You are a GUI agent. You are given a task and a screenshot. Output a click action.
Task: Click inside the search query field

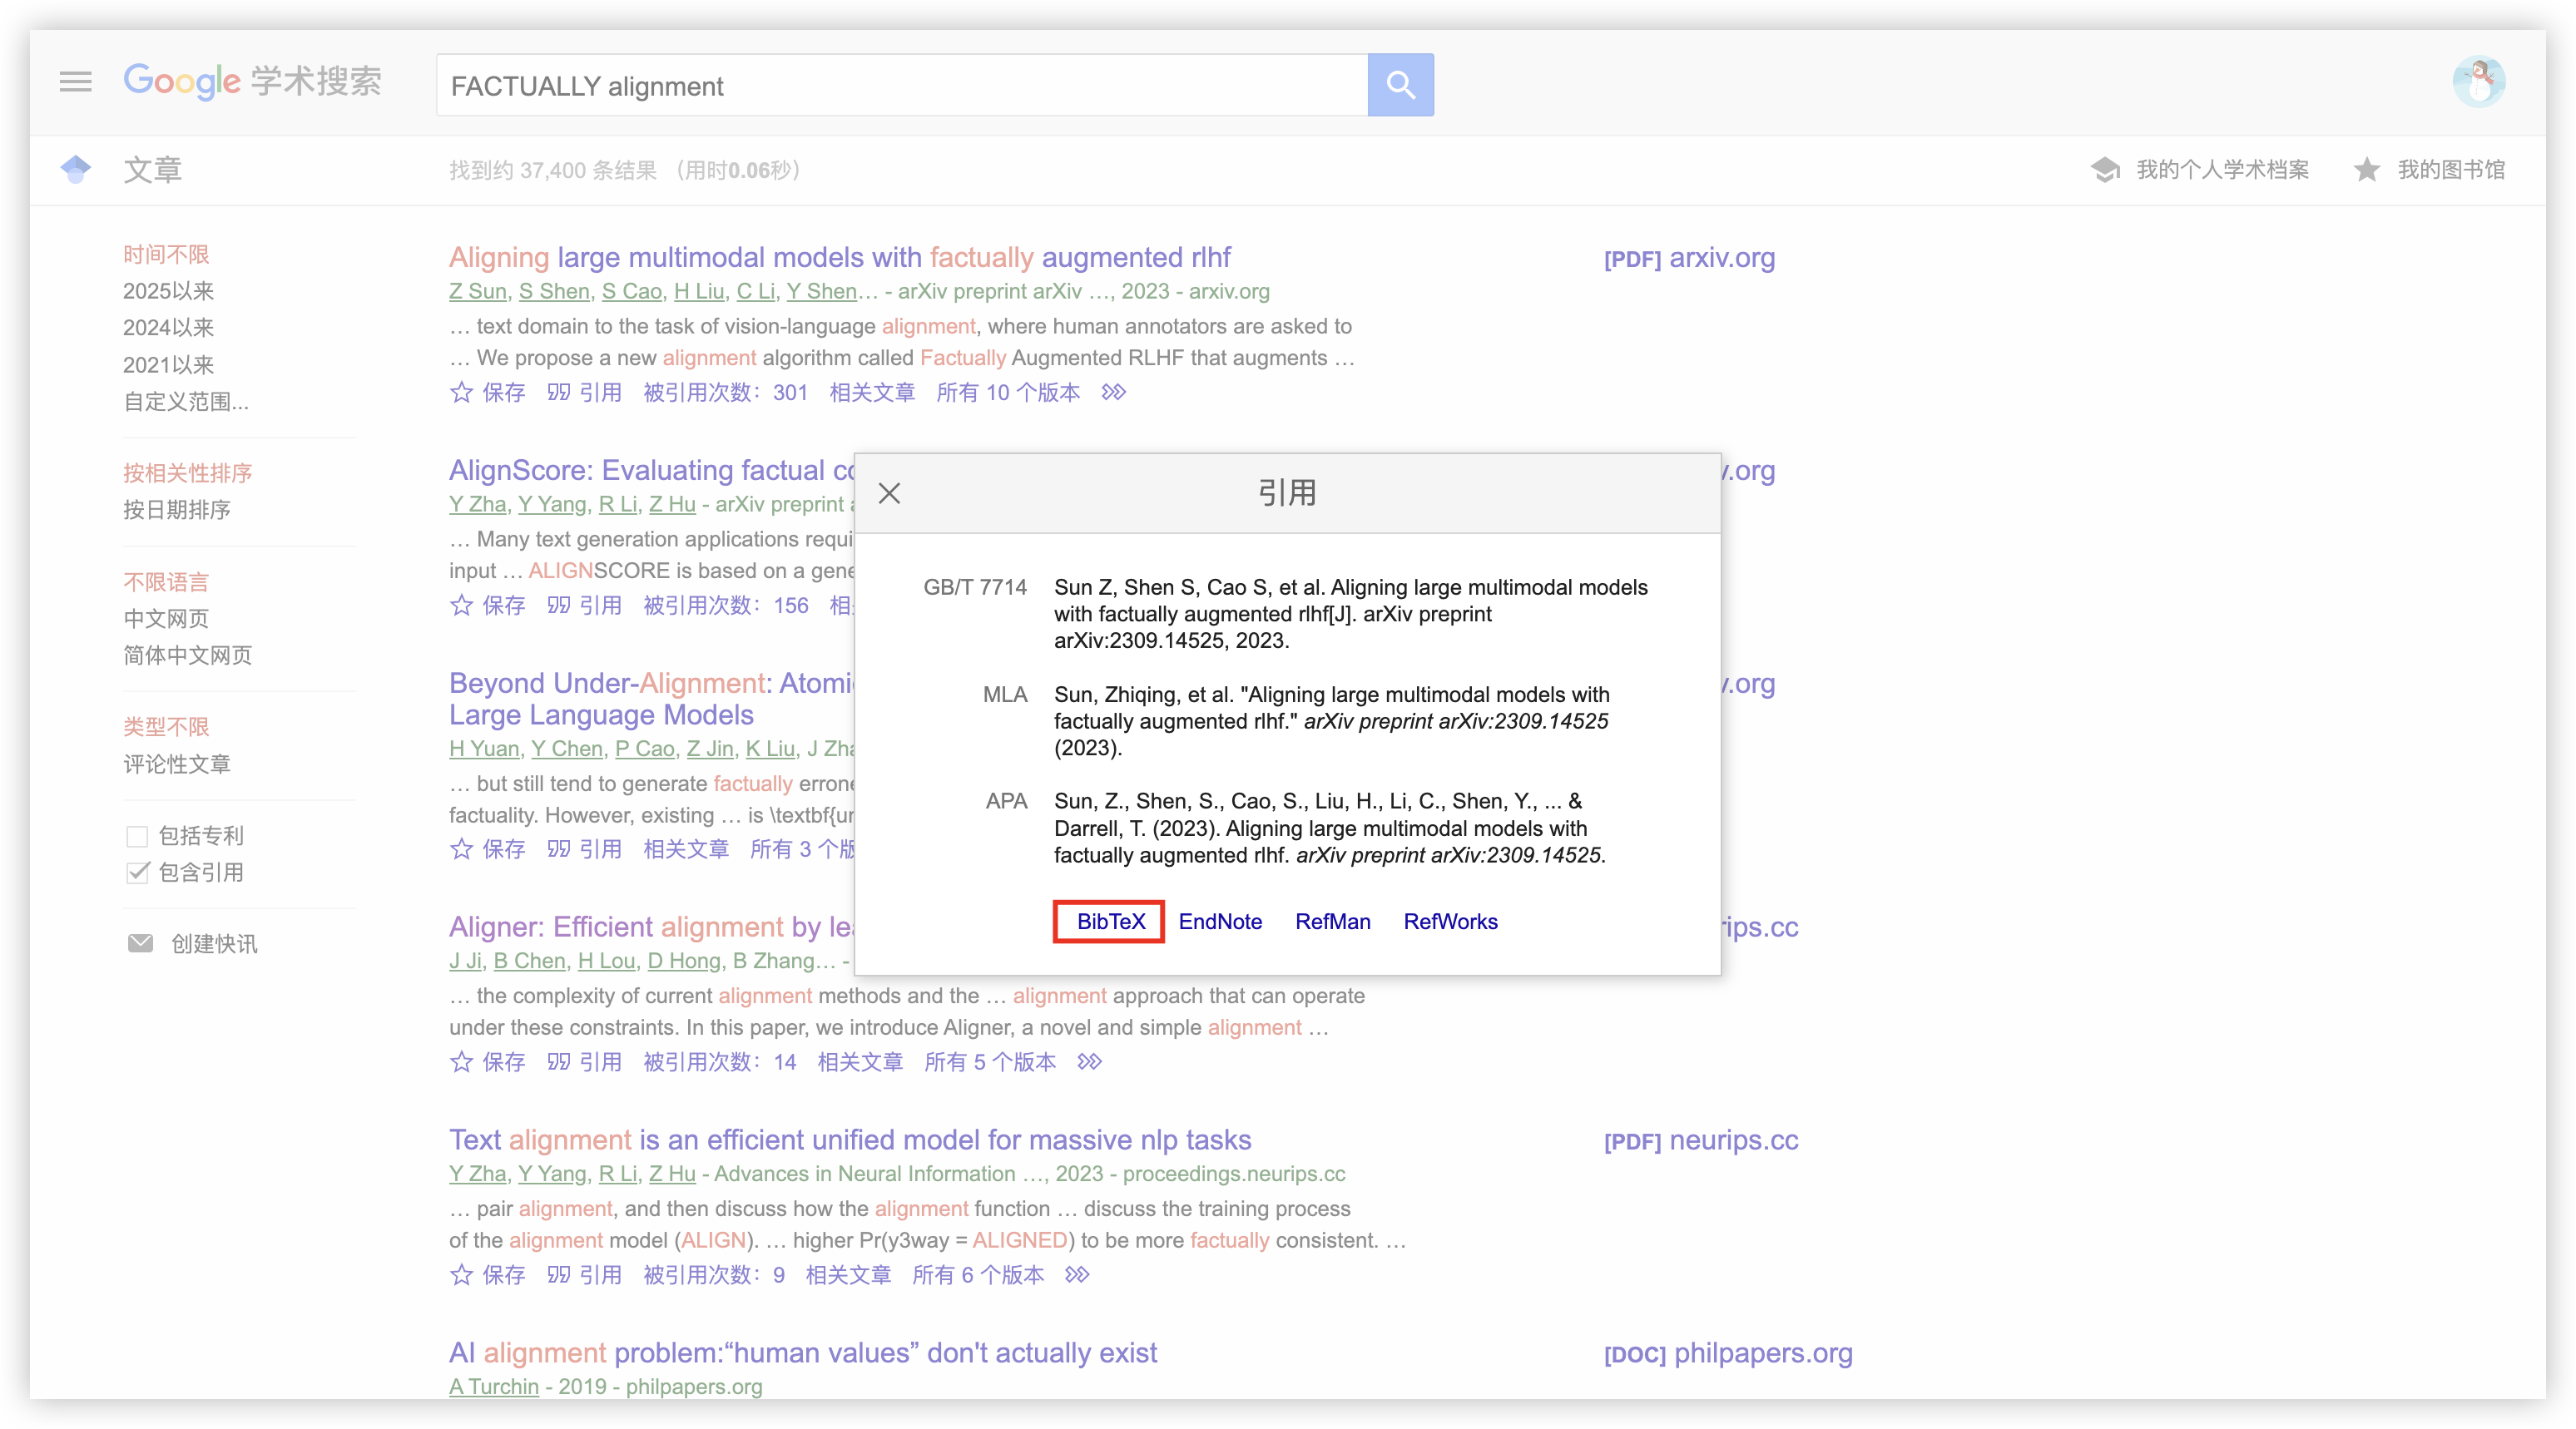click(900, 85)
